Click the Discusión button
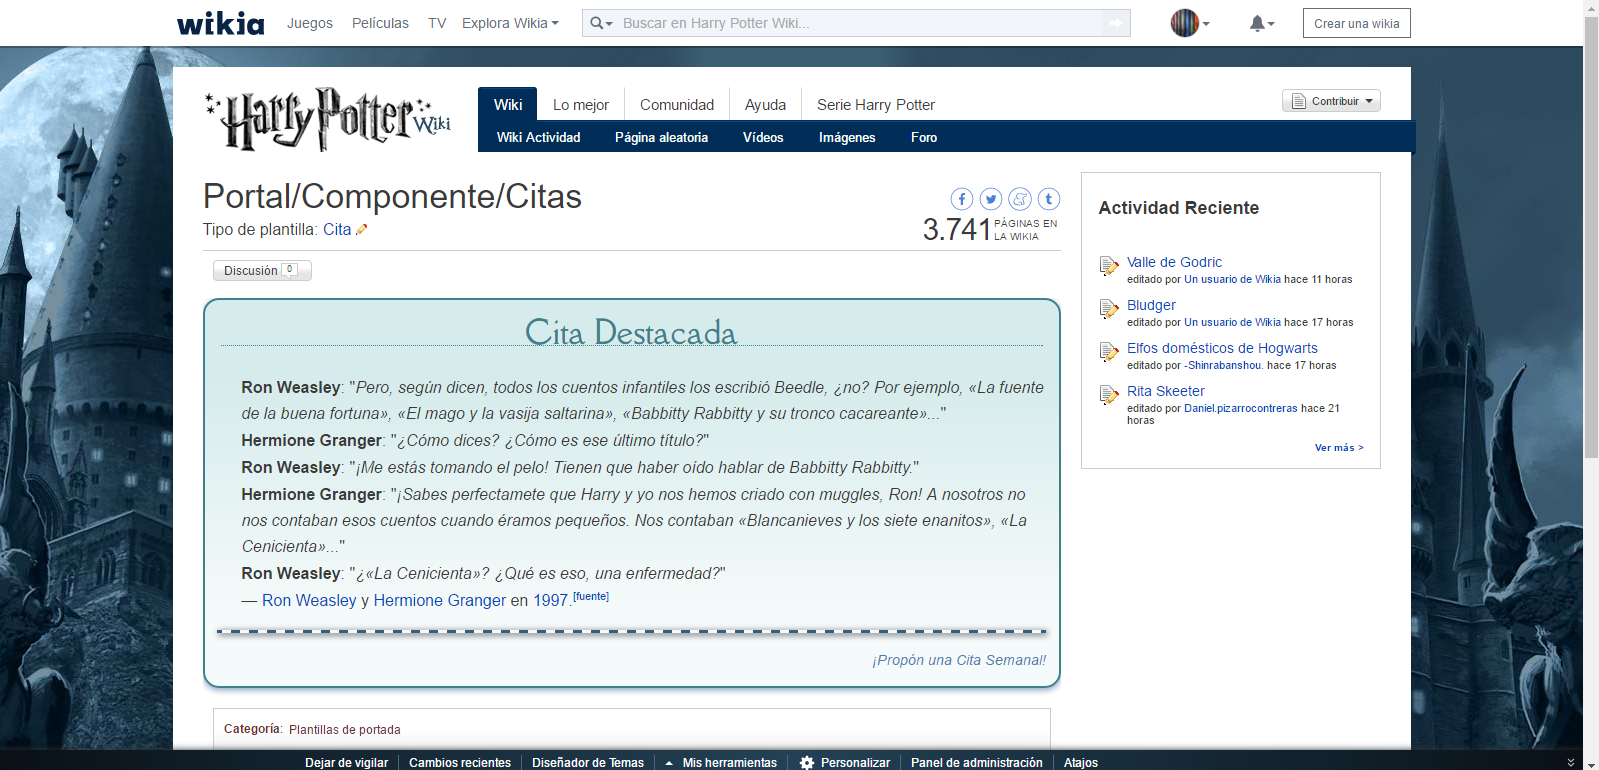This screenshot has width=1599, height=770. [262, 270]
